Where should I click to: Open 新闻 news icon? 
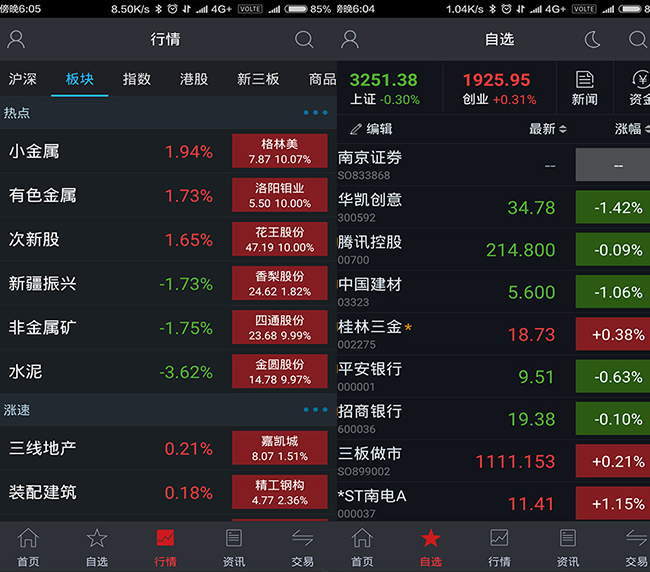585,79
